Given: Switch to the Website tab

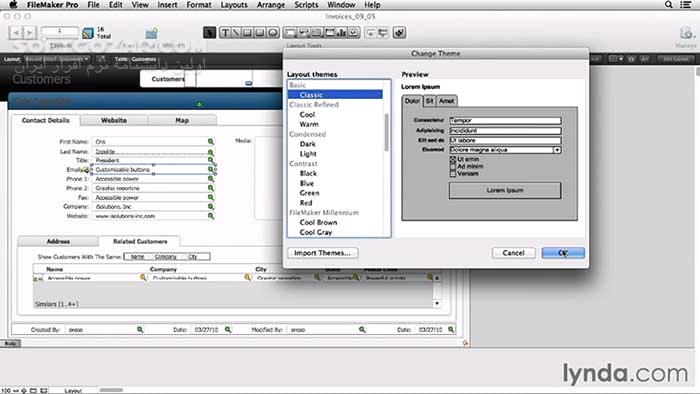Looking at the screenshot, I should pyautogui.click(x=114, y=120).
